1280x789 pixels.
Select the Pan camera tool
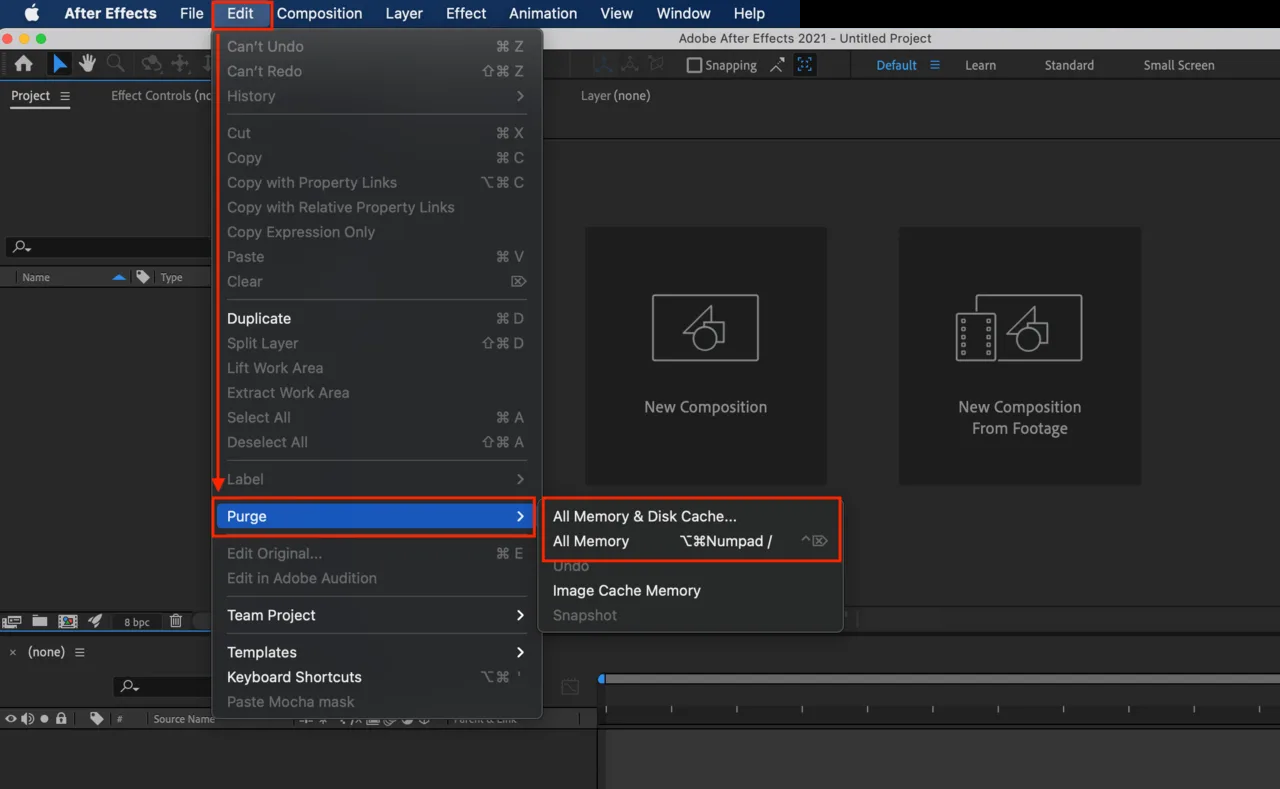coord(180,64)
